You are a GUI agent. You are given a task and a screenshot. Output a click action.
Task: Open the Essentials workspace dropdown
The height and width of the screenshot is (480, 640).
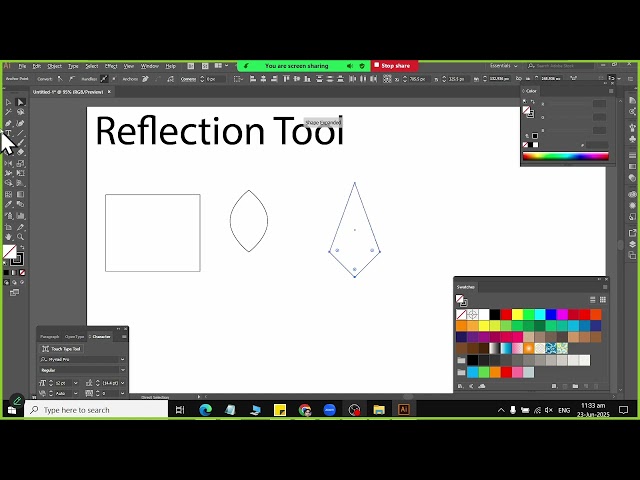click(x=504, y=66)
